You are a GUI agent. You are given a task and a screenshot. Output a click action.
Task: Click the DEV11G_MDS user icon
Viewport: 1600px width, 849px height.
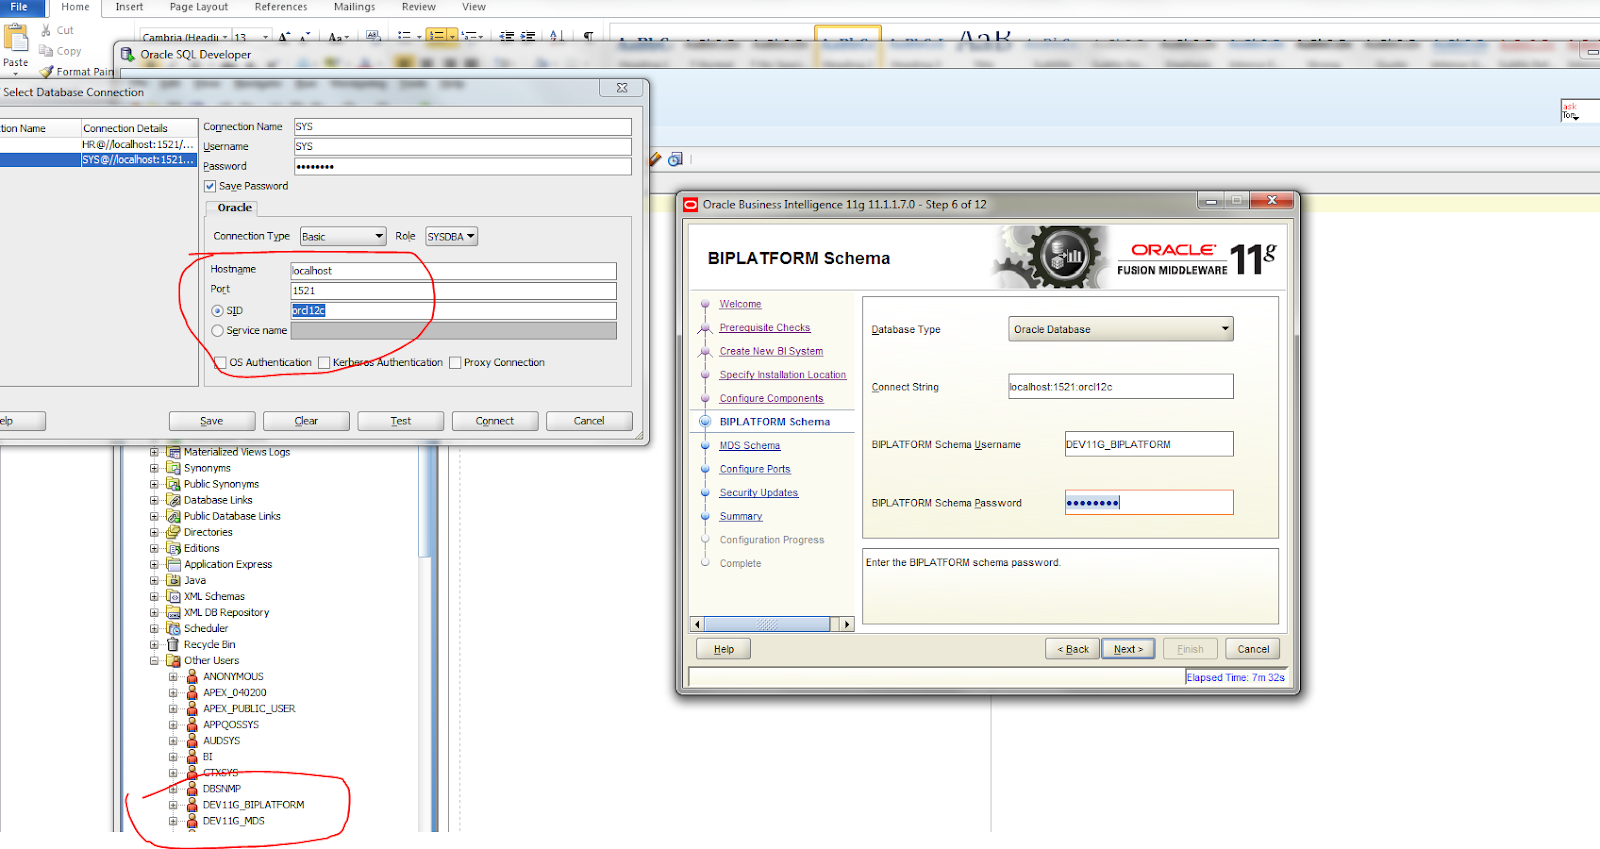pyautogui.click(x=192, y=820)
